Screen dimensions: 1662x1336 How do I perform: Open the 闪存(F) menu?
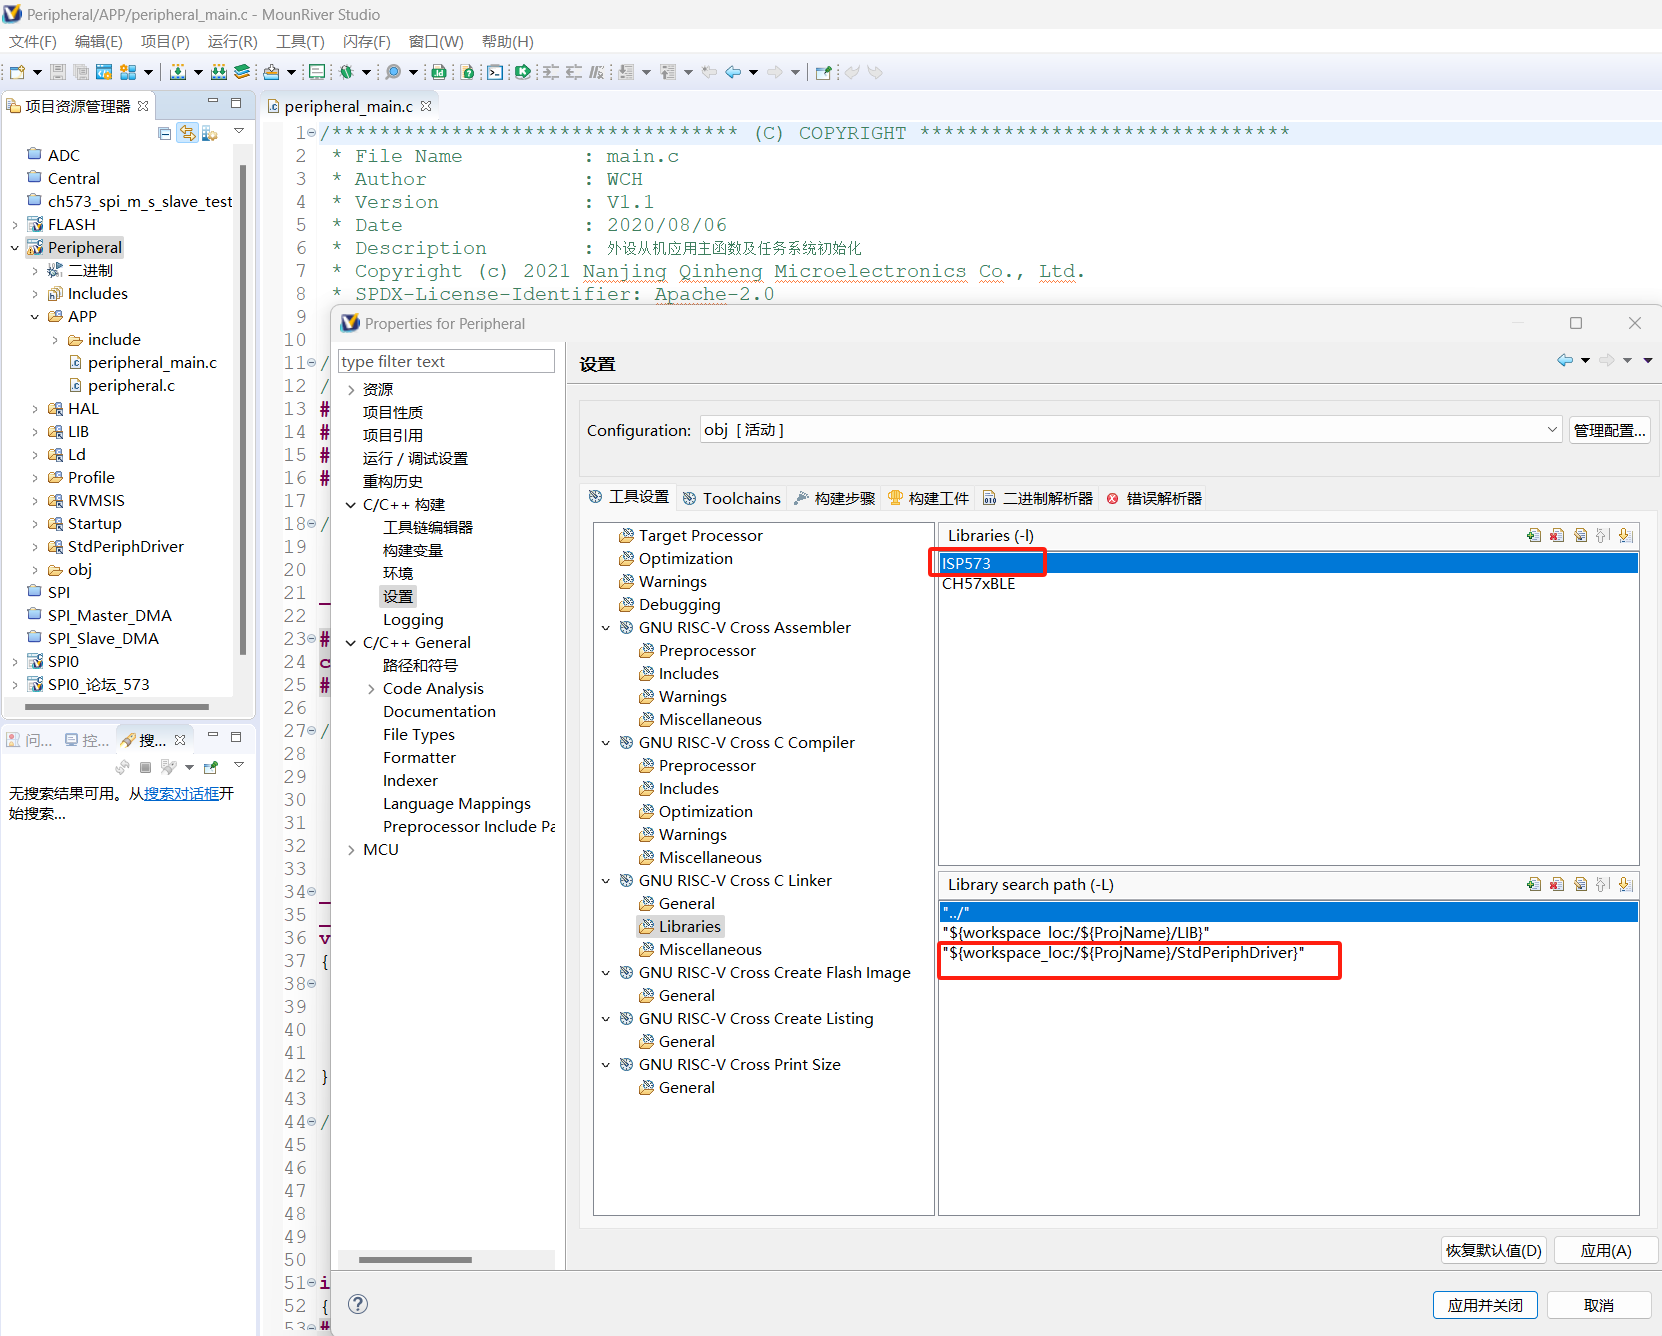[366, 41]
